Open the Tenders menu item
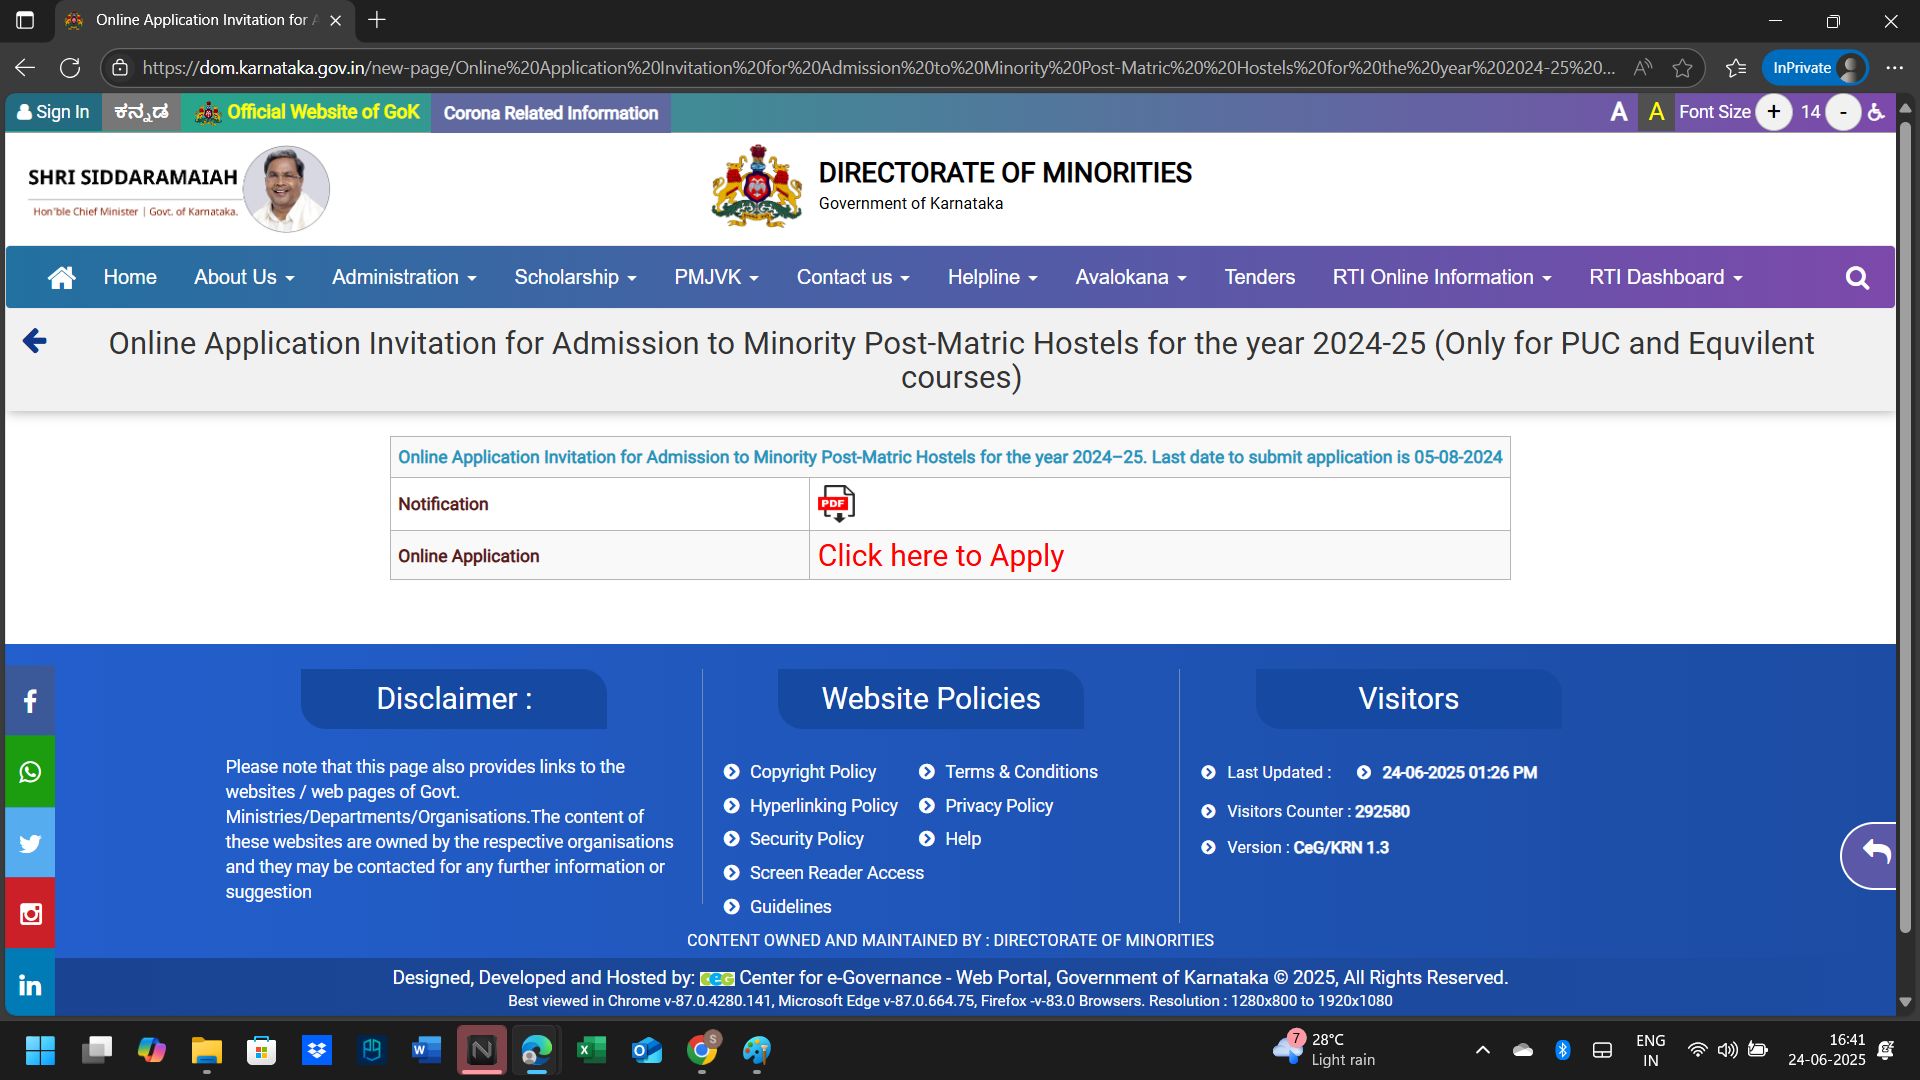This screenshot has width=1920, height=1080. [1259, 277]
